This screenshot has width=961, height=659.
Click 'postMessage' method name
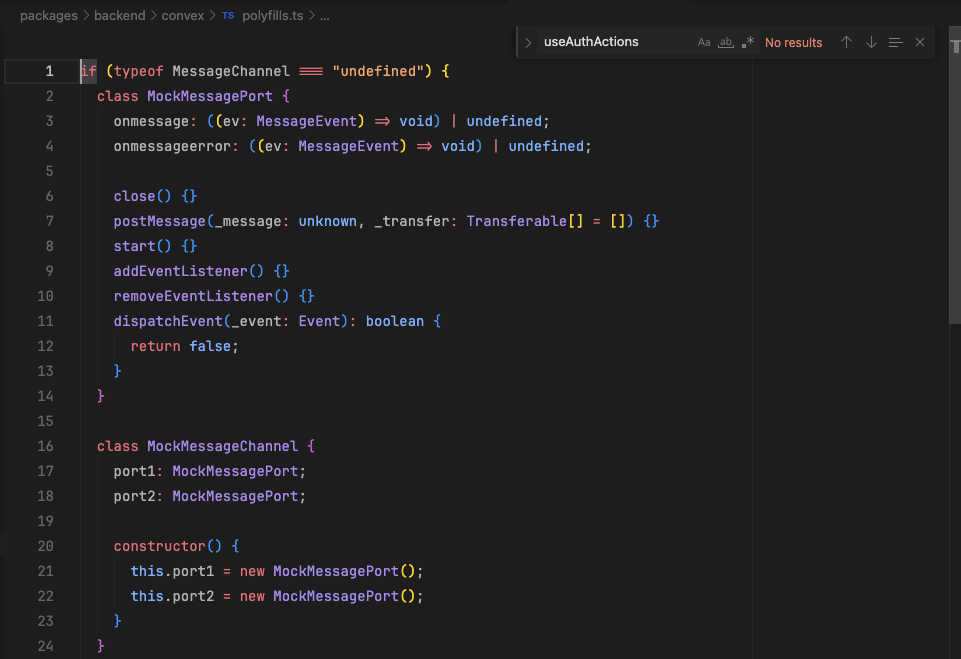[159, 221]
